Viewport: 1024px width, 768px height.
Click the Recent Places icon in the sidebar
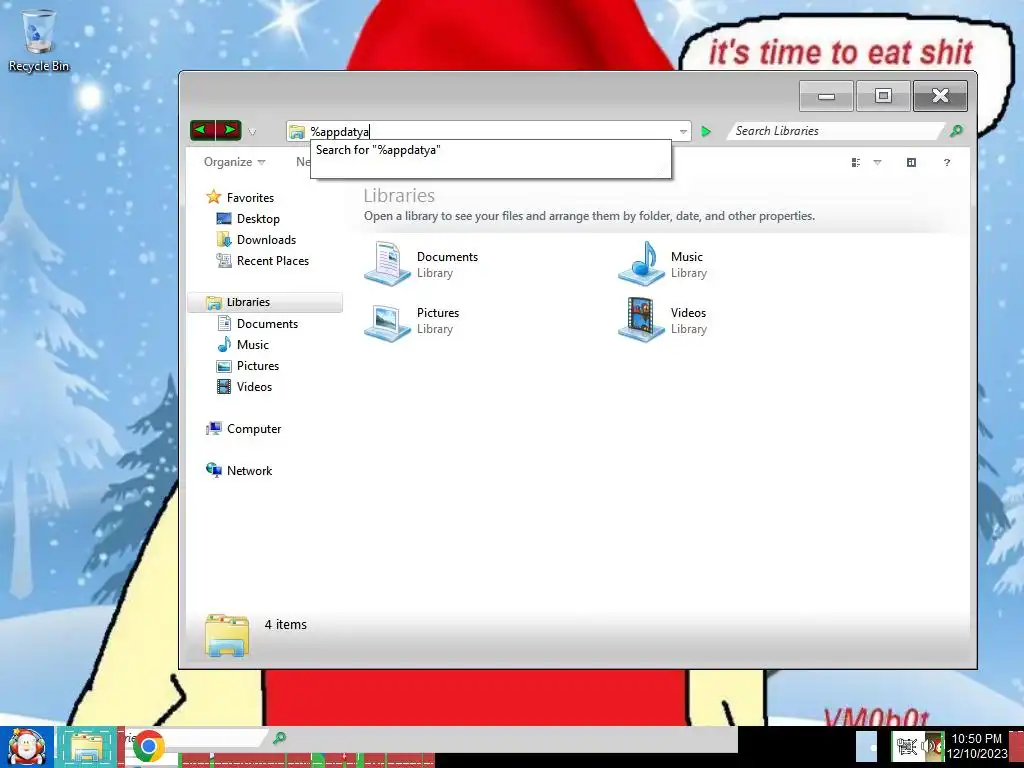tap(223, 260)
